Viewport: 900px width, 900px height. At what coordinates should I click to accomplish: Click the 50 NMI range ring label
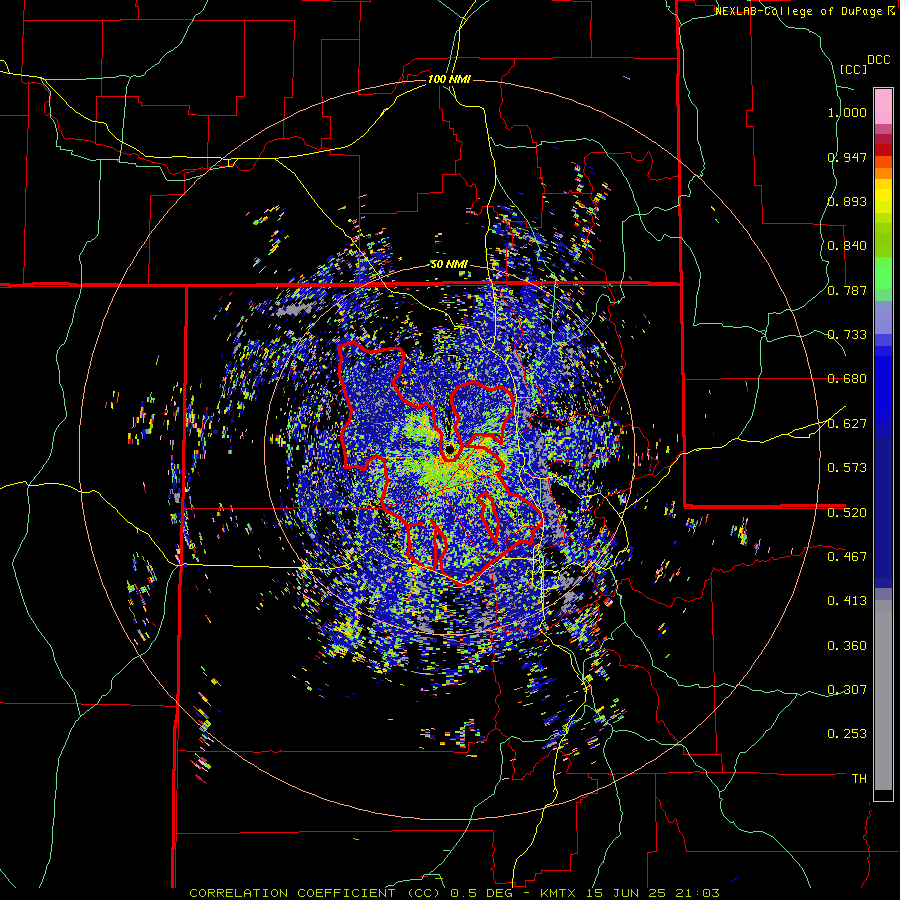[449, 265]
